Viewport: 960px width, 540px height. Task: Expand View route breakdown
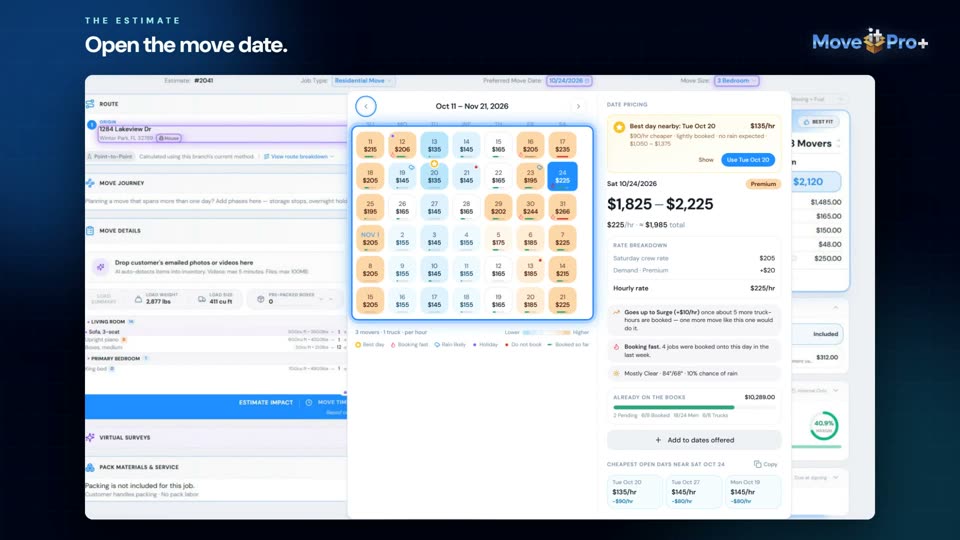pyautogui.click(x=299, y=157)
